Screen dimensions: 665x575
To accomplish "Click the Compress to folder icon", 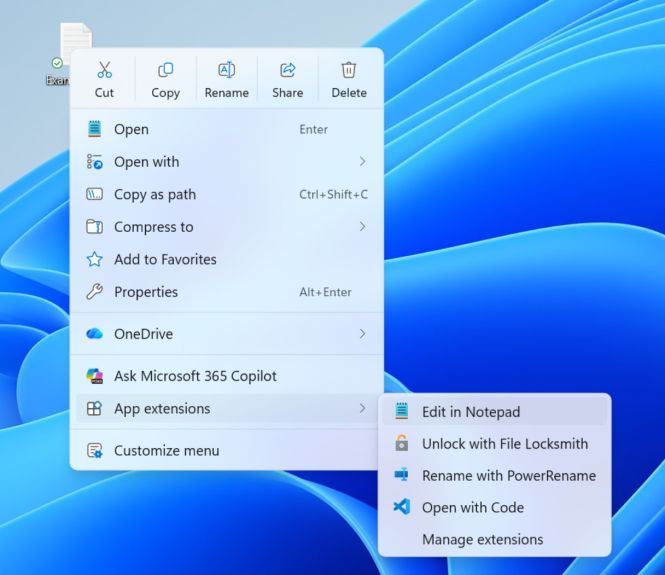I will point(95,227).
